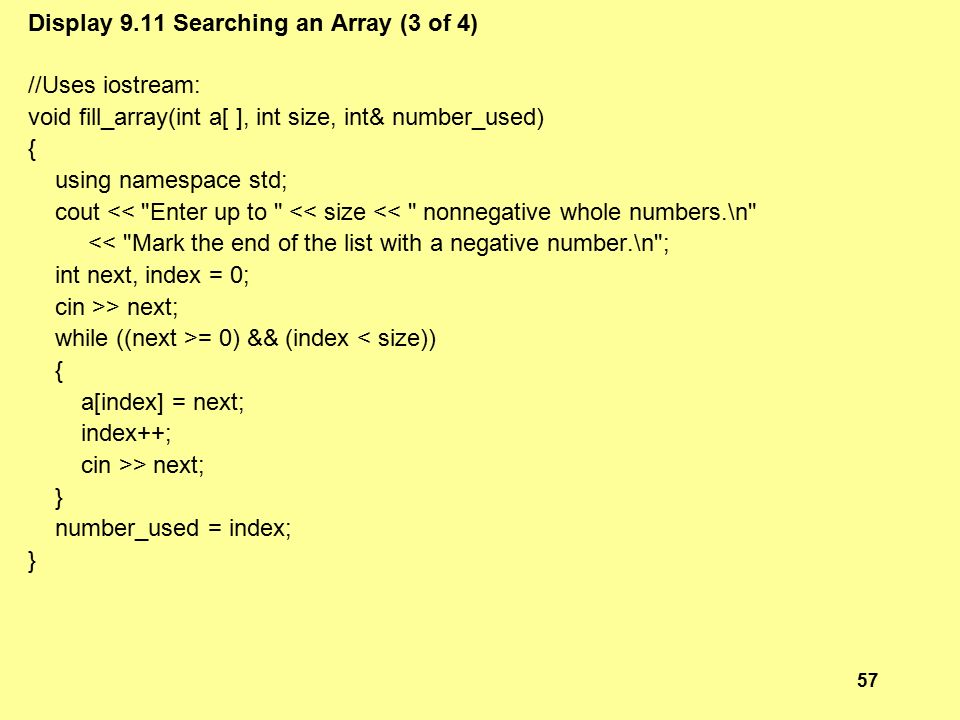Viewport: 960px width, 720px height.
Task: Click the final closing brace of the function
Action: tap(32, 561)
